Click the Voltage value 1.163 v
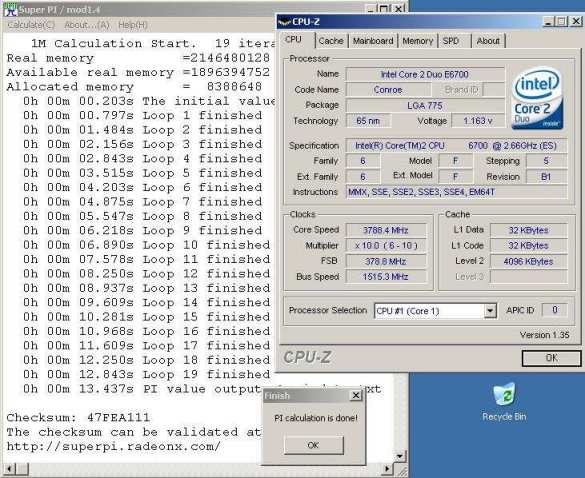 pyautogui.click(x=478, y=121)
